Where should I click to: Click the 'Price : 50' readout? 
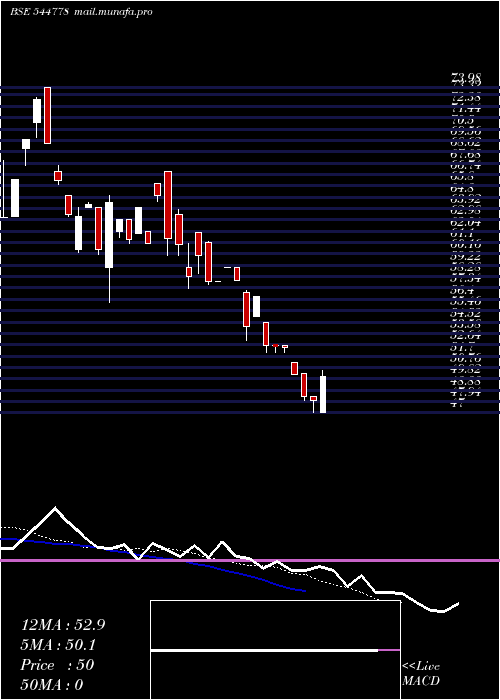tap(57, 665)
